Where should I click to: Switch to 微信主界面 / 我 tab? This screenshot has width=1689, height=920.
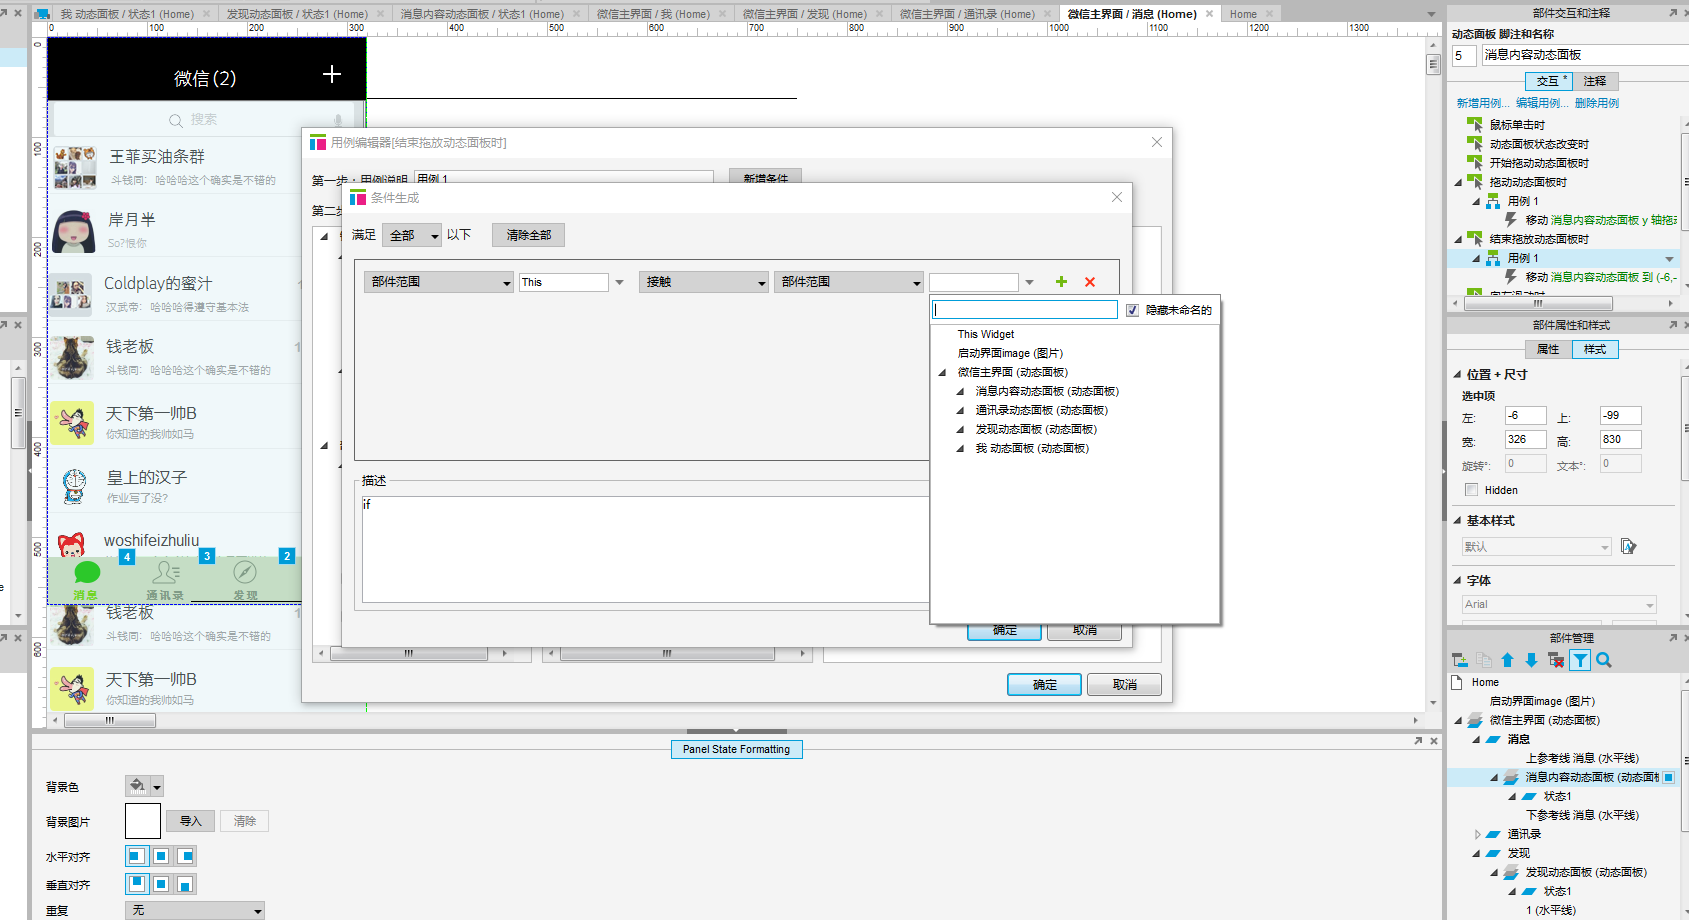pyautogui.click(x=653, y=14)
